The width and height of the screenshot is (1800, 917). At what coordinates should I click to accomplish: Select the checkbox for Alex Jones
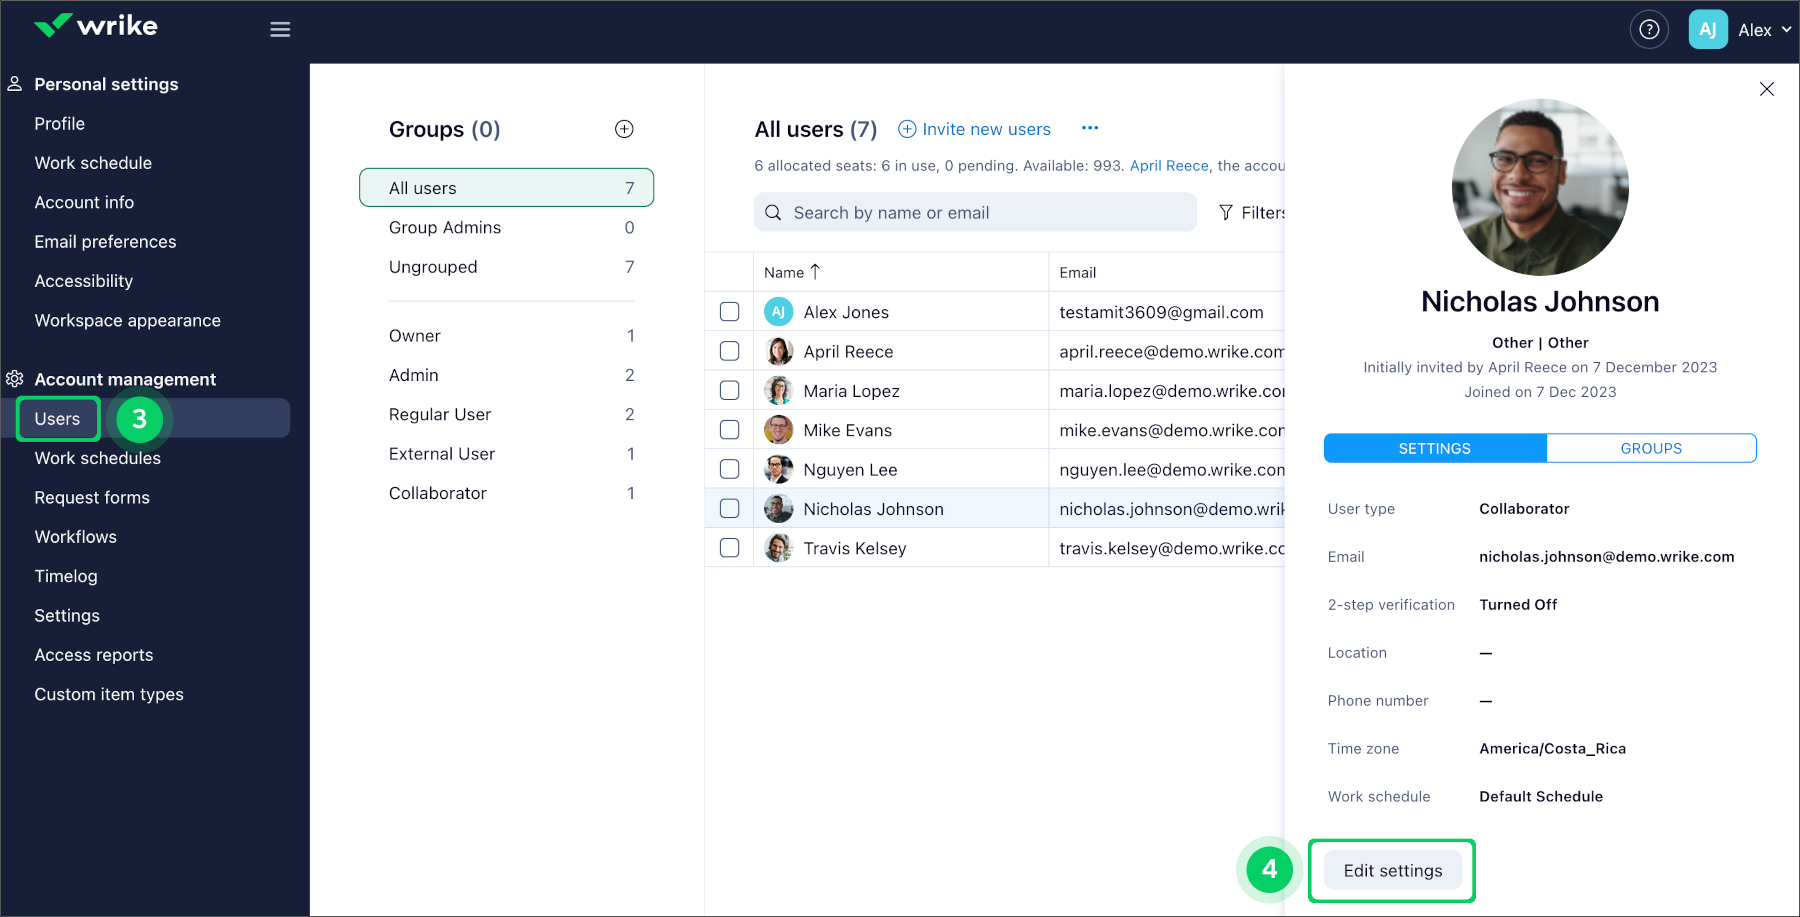coord(729,311)
